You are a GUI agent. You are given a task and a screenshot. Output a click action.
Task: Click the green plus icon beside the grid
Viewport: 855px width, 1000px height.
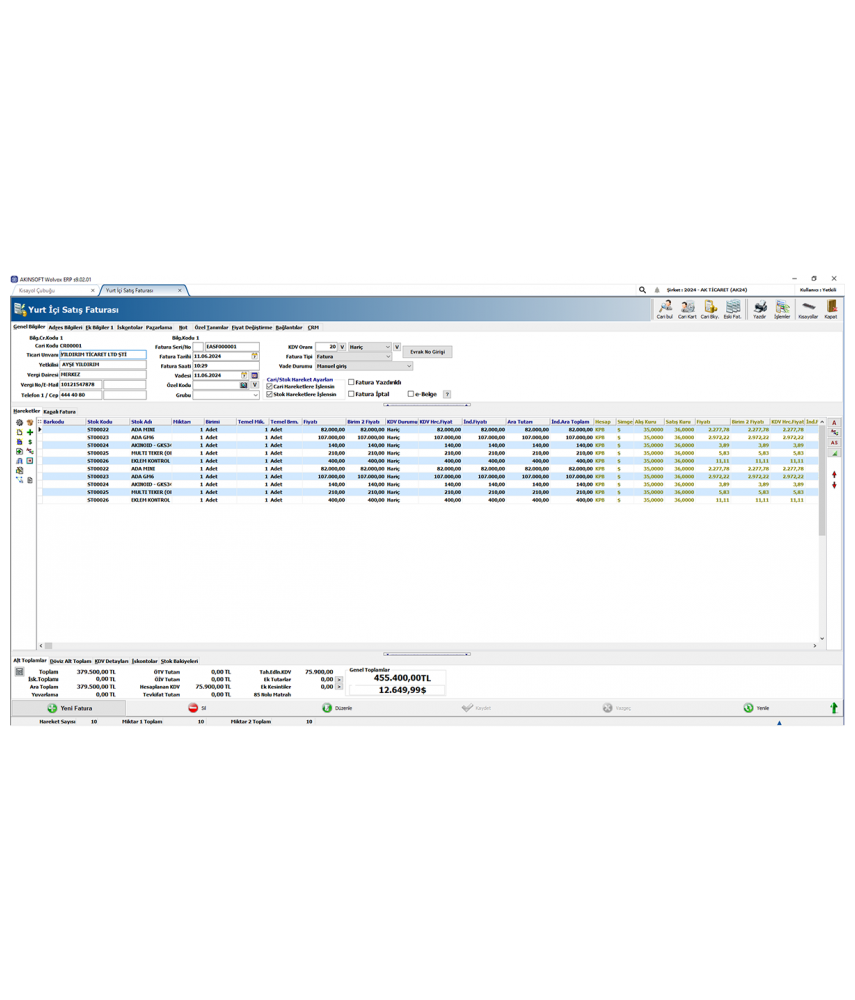pyautogui.click(x=30, y=432)
